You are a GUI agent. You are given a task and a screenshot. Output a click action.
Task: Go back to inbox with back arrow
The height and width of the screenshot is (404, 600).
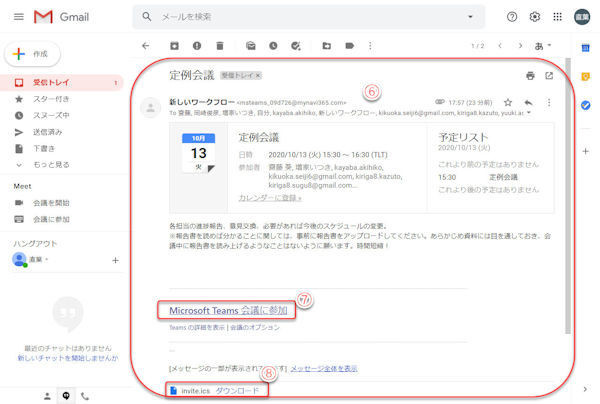(x=146, y=46)
